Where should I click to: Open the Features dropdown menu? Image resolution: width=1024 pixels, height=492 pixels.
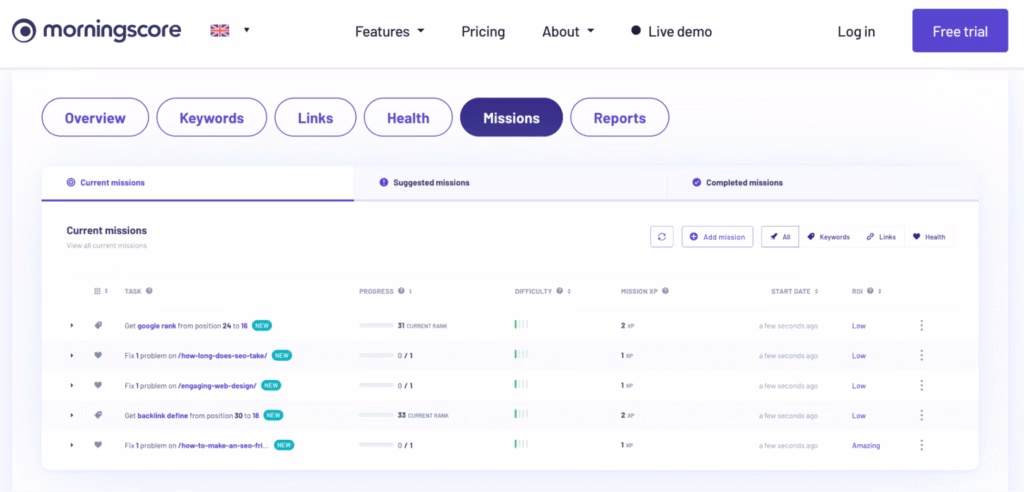[x=389, y=31]
